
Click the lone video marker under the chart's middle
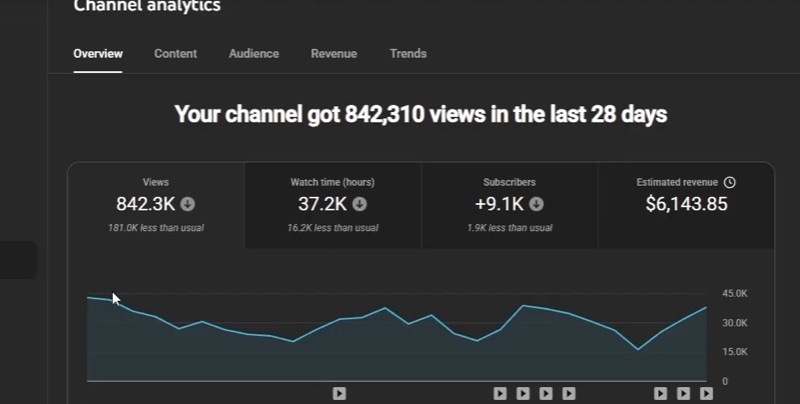coord(339,393)
